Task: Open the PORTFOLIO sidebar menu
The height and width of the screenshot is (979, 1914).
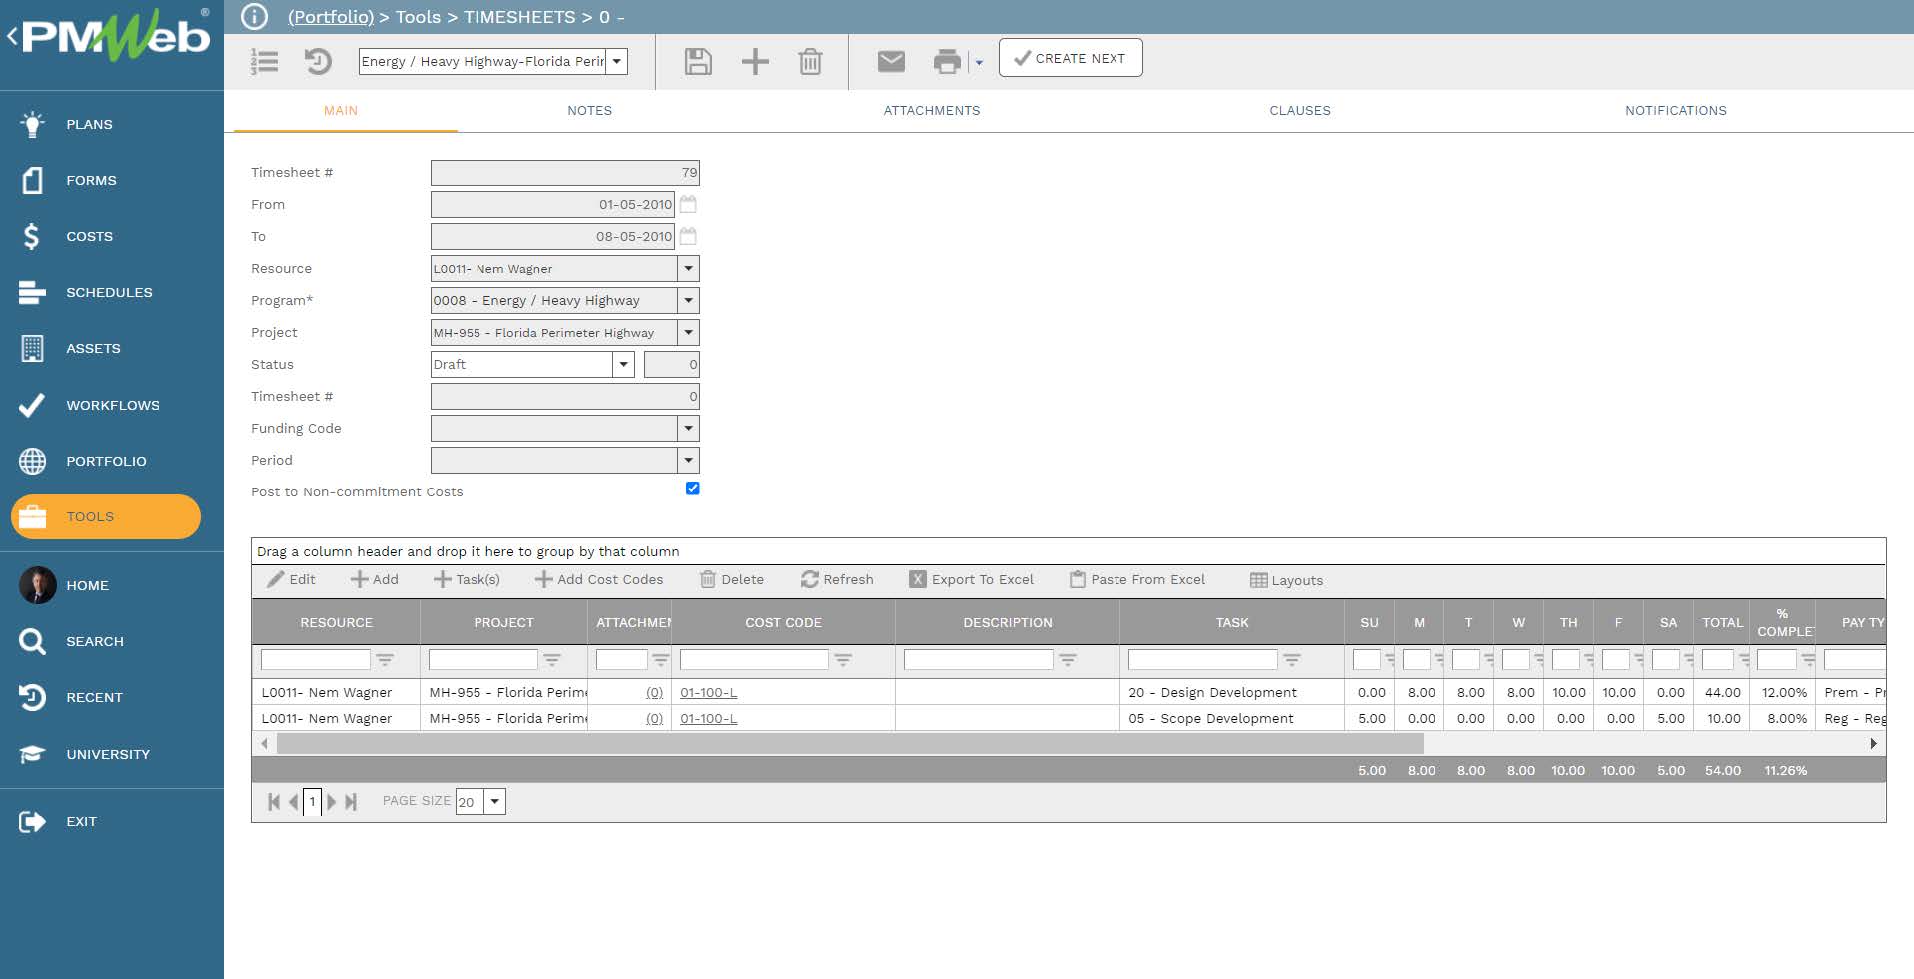Action: coord(106,461)
